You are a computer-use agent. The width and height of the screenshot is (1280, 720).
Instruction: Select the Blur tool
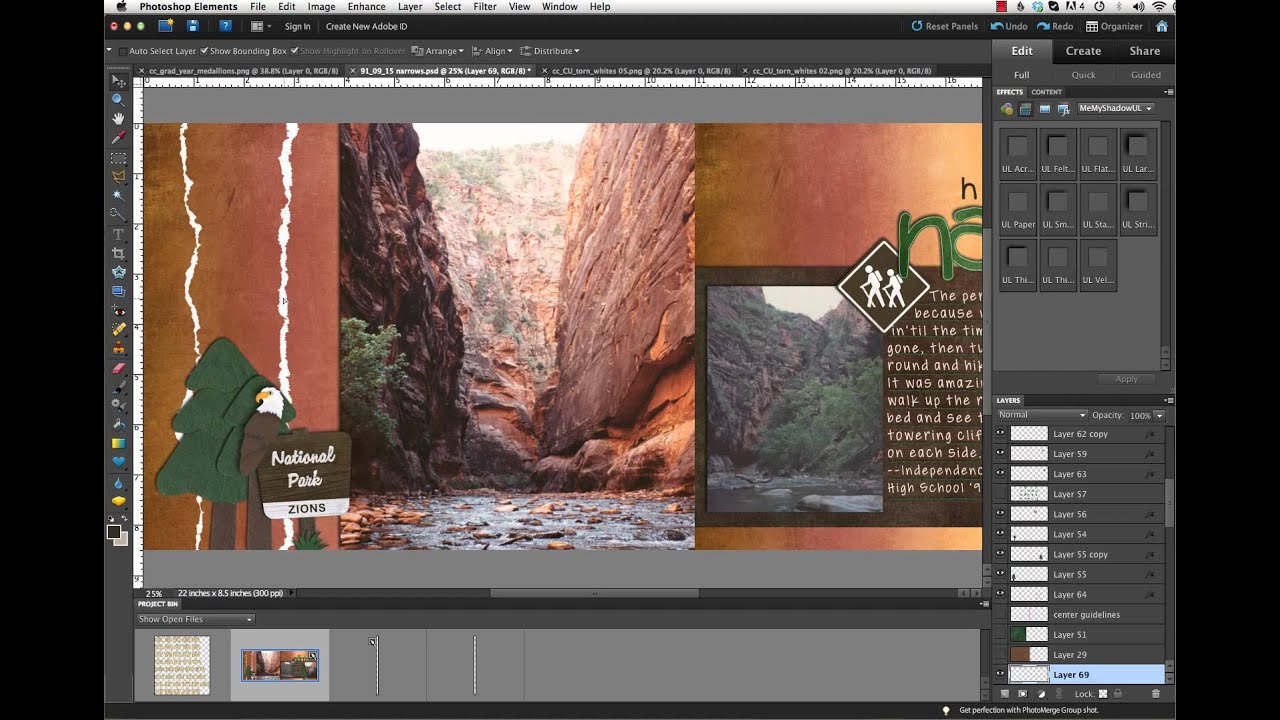click(x=119, y=483)
